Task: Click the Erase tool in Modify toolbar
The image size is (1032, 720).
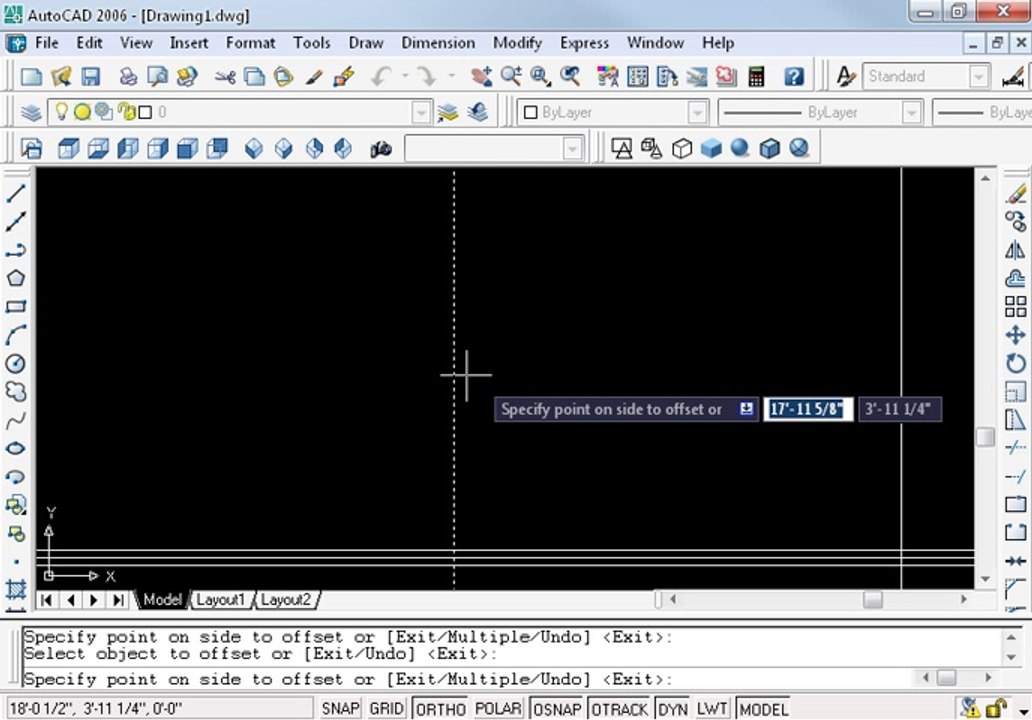Action: [x=1016, y=193]
